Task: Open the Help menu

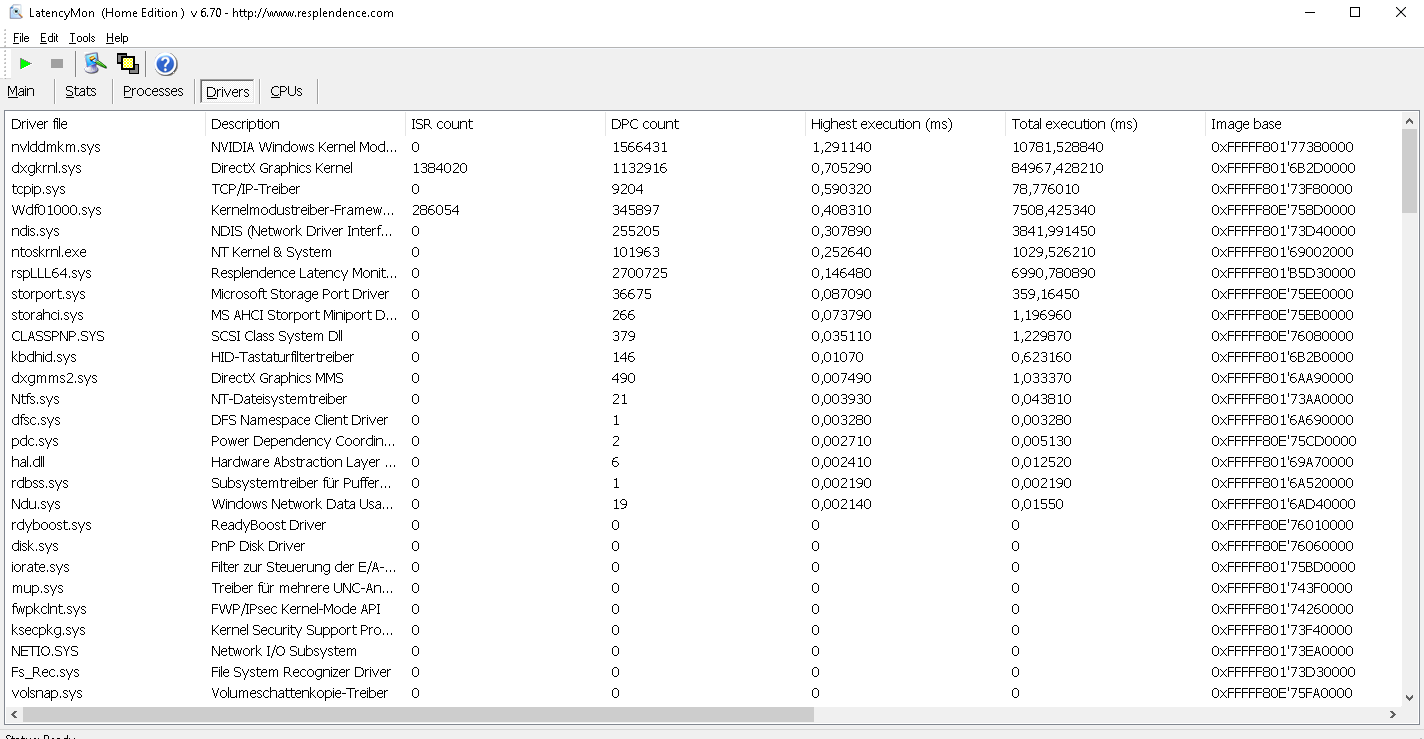Action: 117,38
